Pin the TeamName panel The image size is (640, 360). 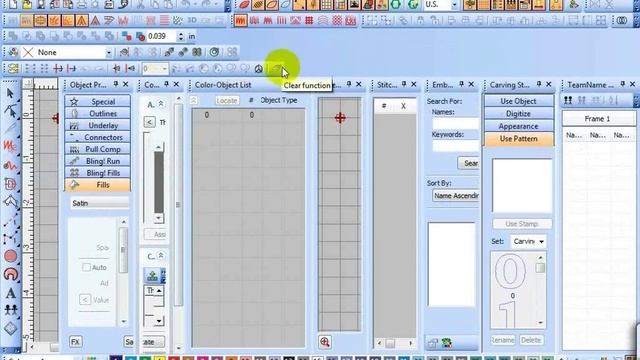[x=622, y=84]
